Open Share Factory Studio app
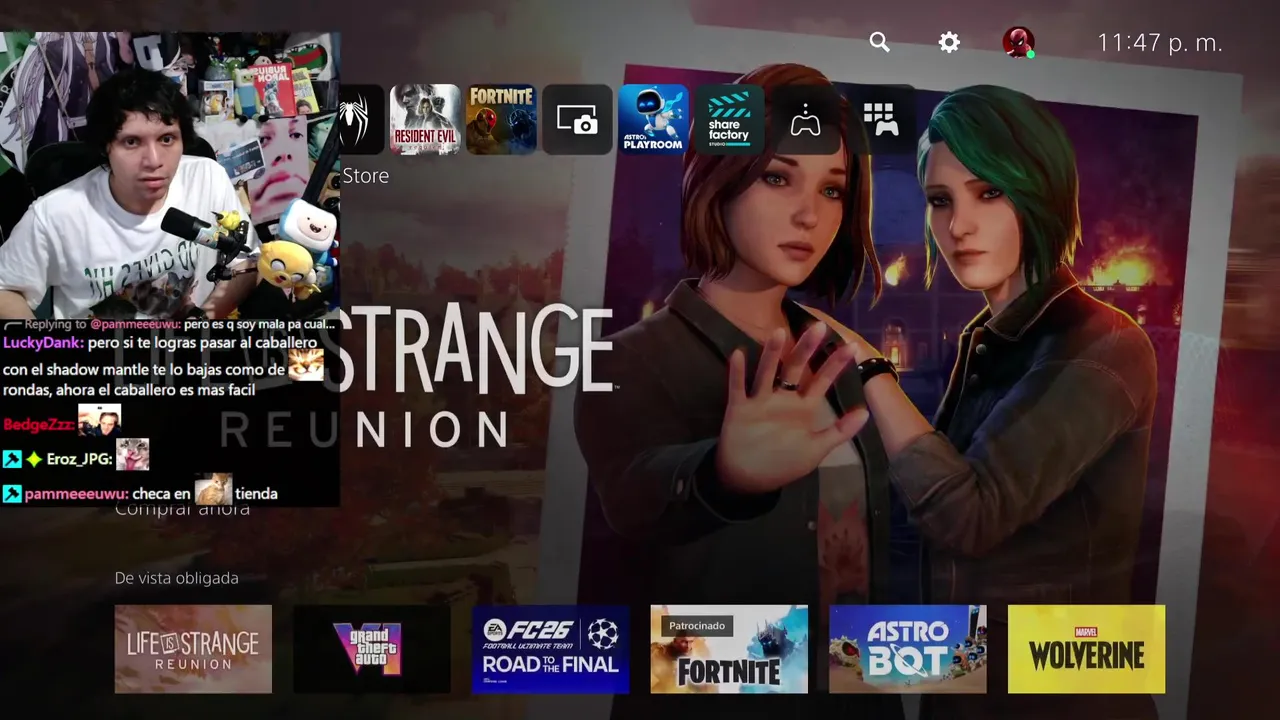The width and height of the screenshot is (1280, 720). click(x=729, y=119)
